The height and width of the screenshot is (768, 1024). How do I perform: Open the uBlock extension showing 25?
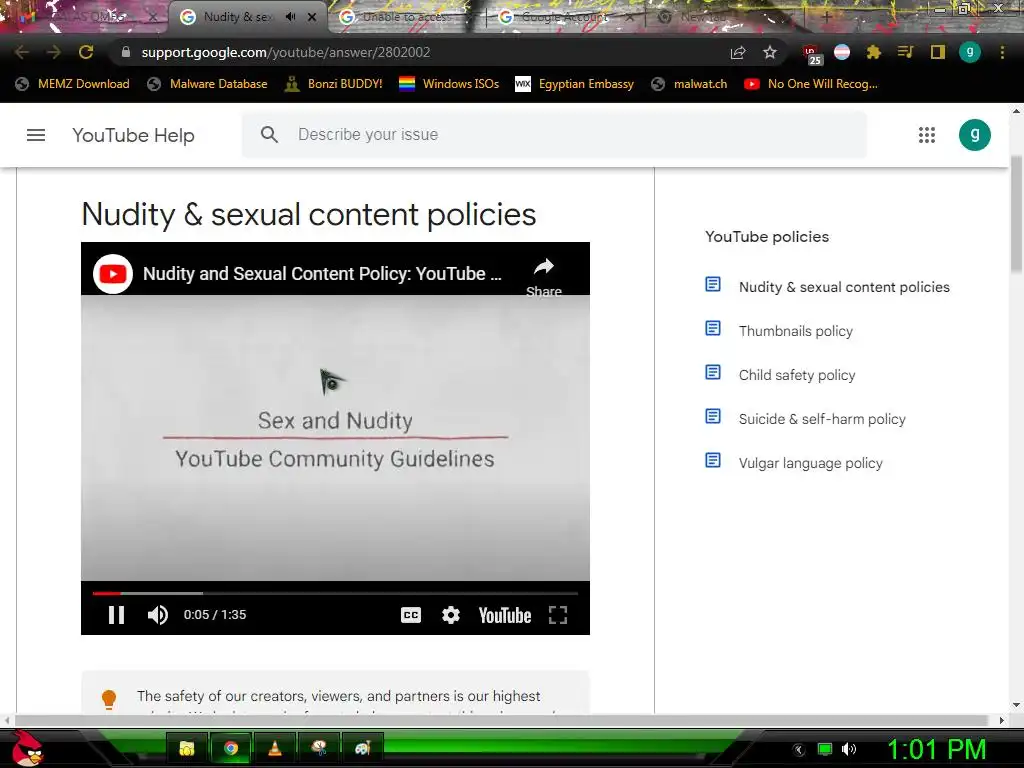pyautogui.click(x=812, y=54)
